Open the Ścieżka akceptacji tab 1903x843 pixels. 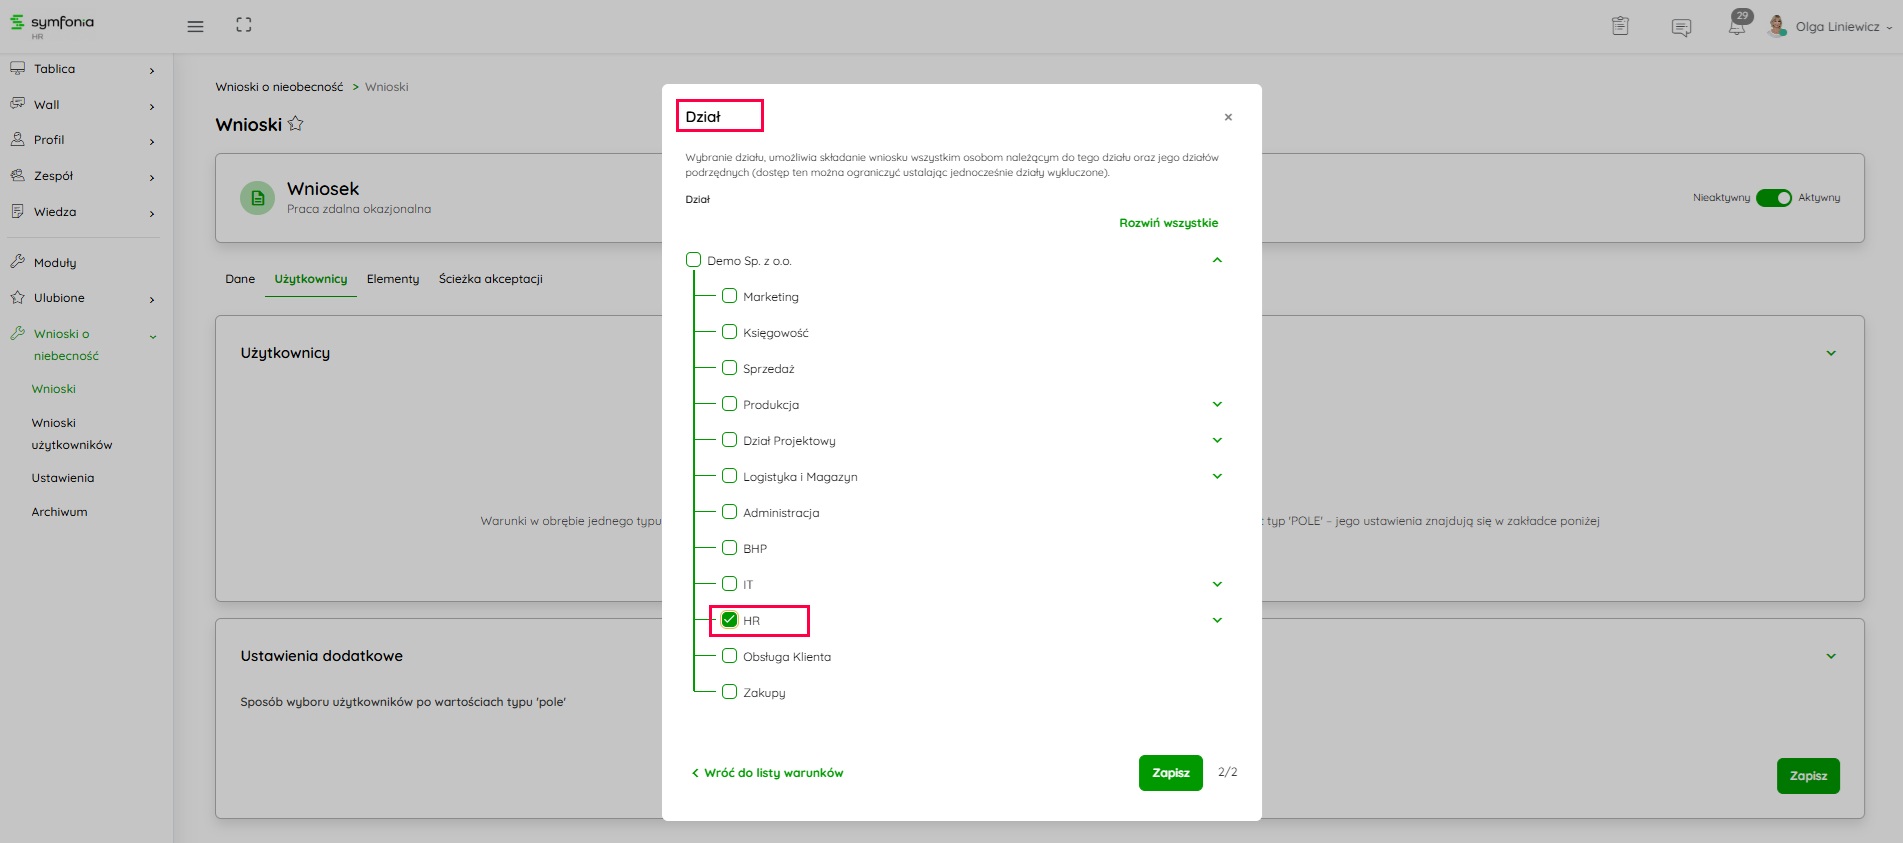[x=490, y=279]
